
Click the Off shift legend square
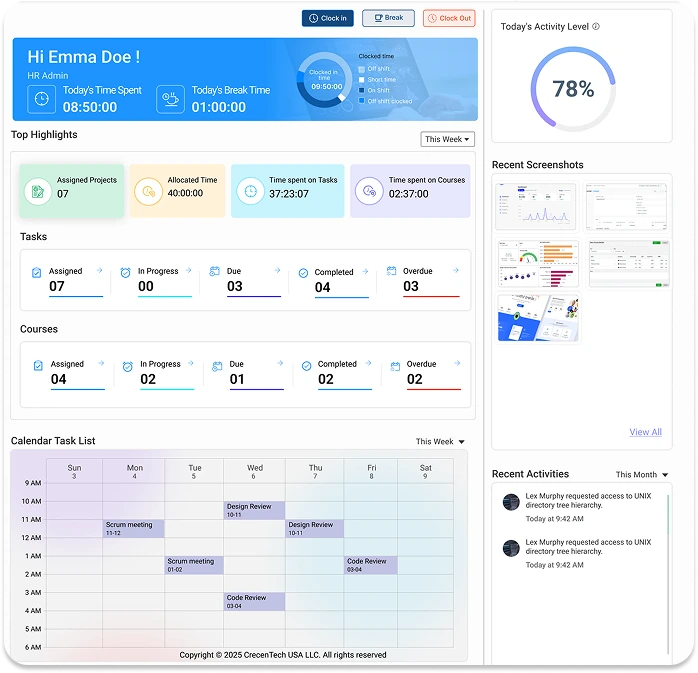[x=362, y=68]
